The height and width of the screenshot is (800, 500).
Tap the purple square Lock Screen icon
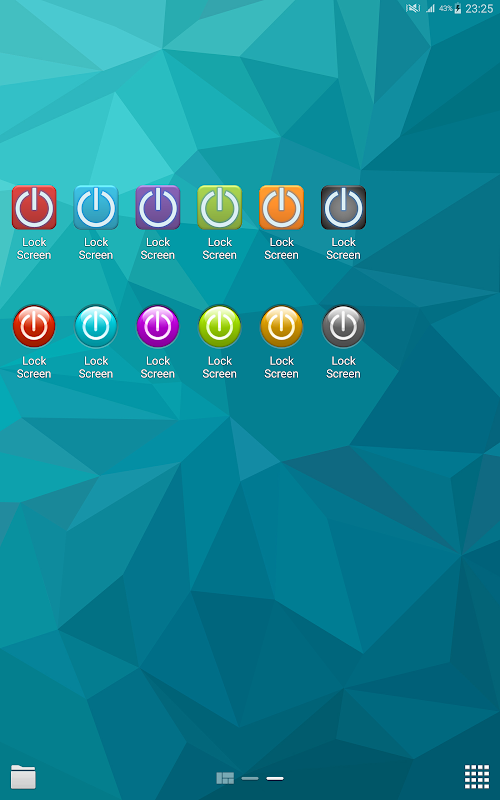158,208
